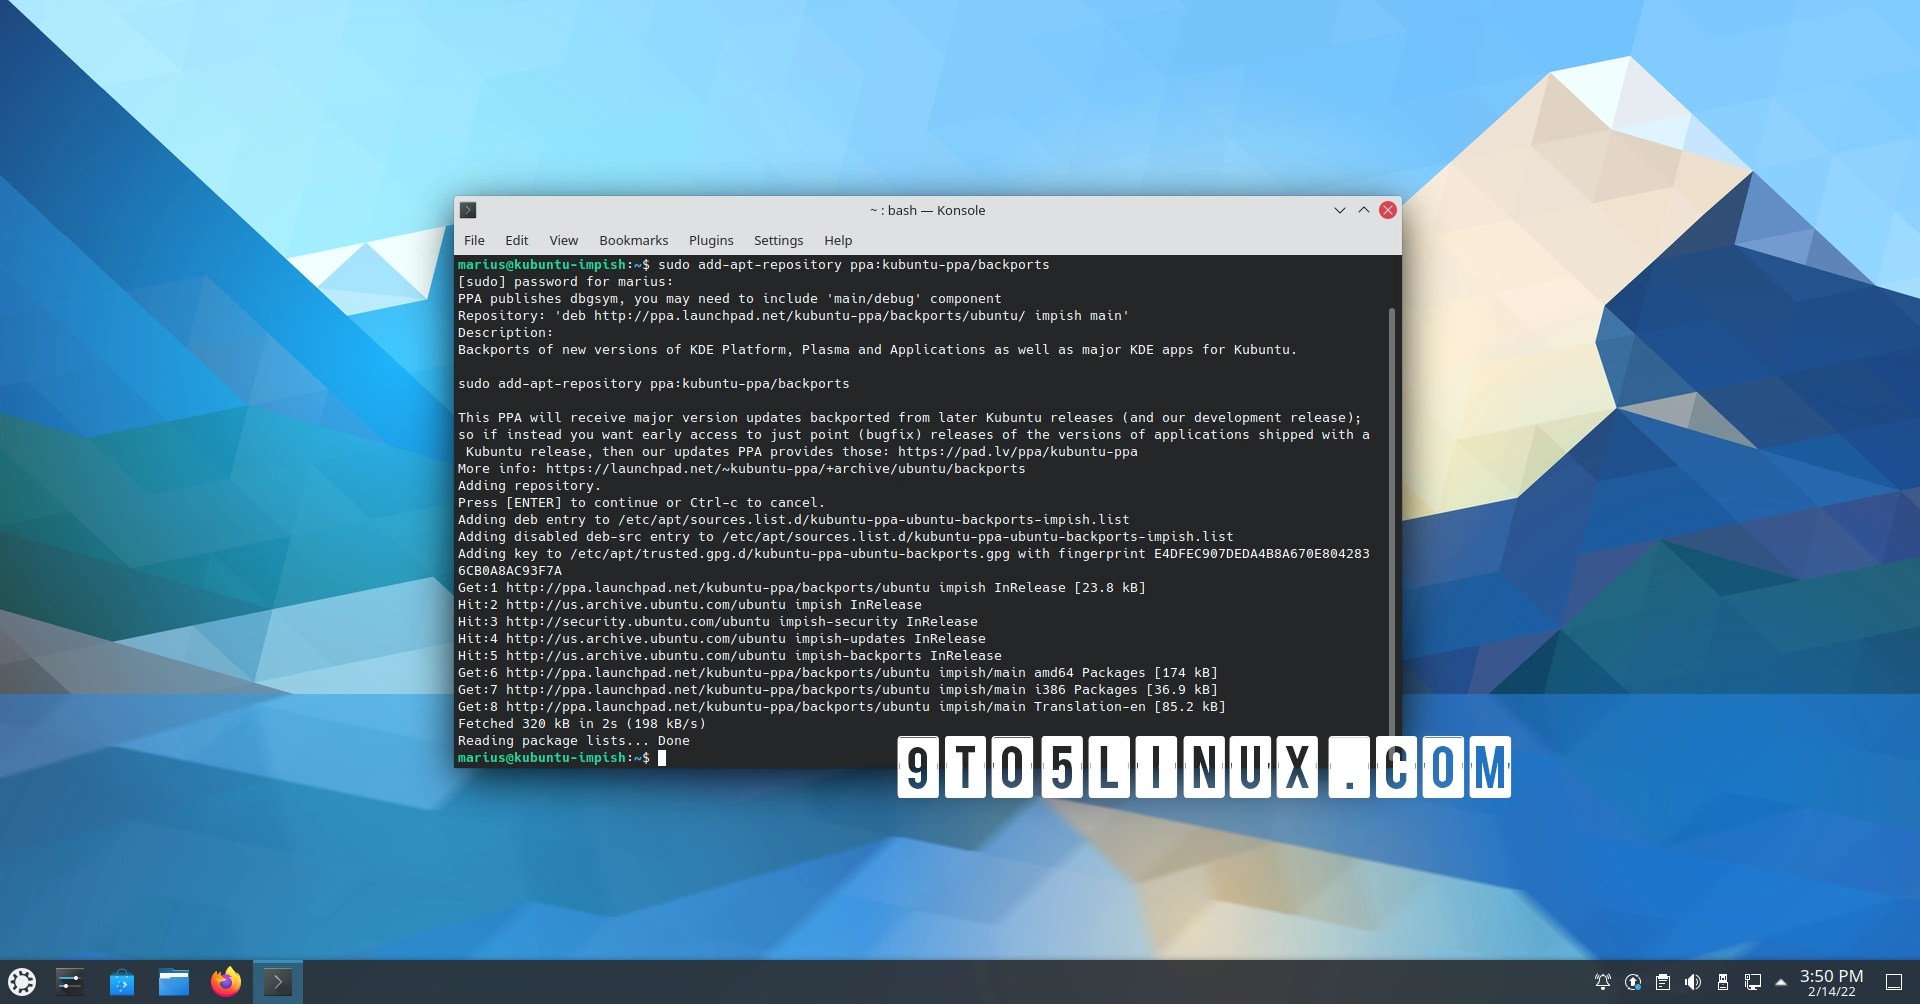The width and height of the screenshot is (1920, 1004).
Task: Click the "~ : bash — Konsole" title bar
Action: click(x=928, y=210)
